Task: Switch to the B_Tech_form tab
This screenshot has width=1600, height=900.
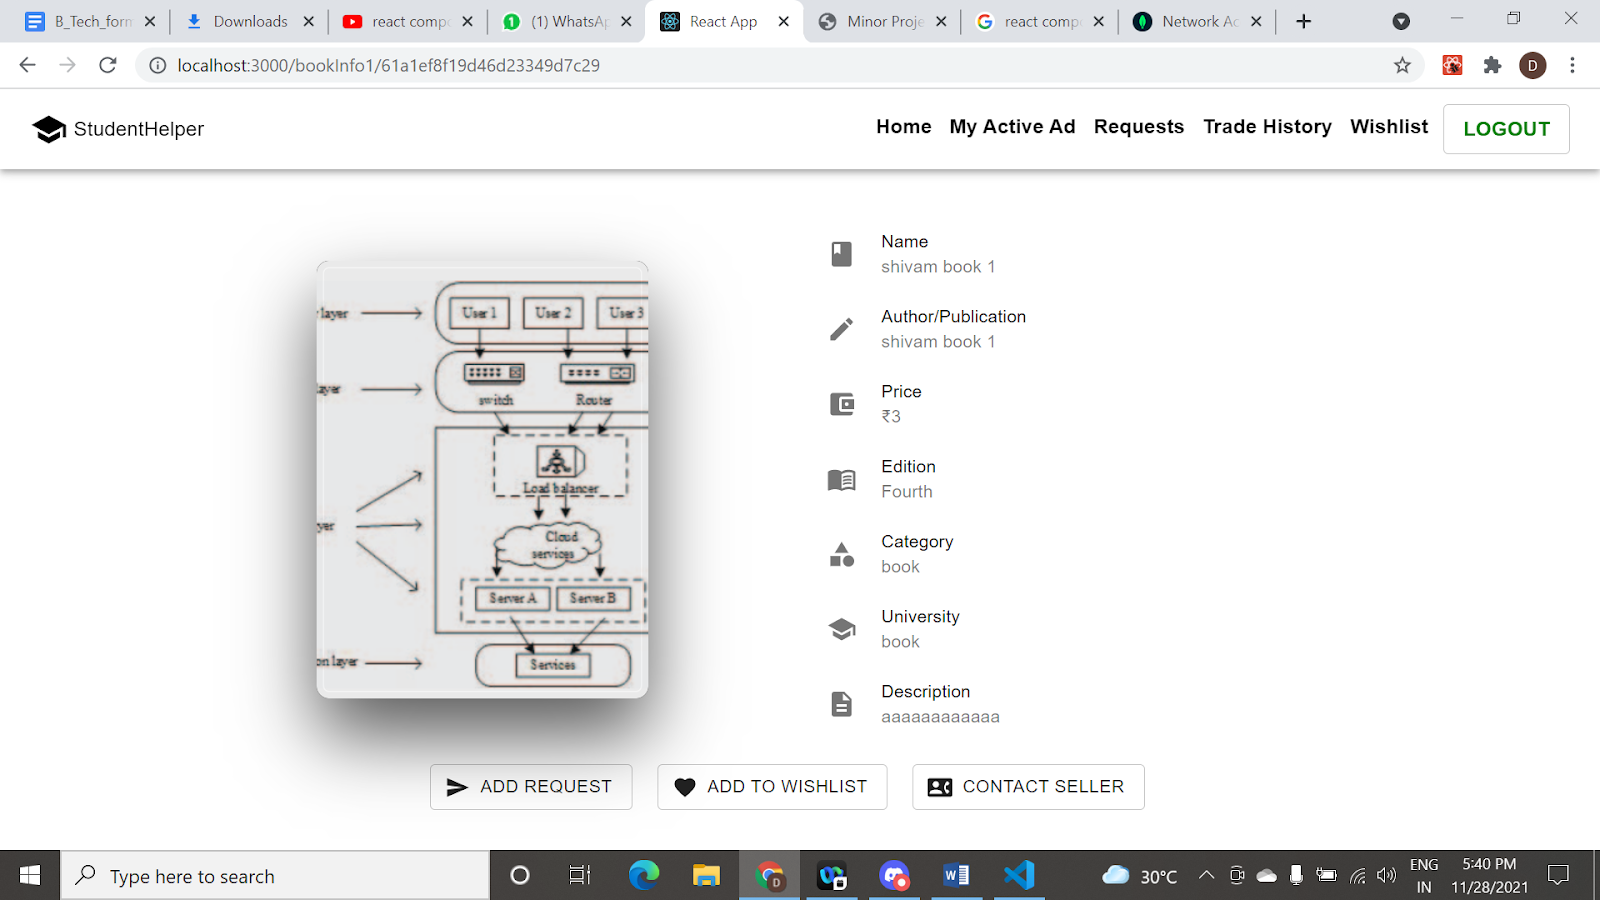Action: click(92, 21)
